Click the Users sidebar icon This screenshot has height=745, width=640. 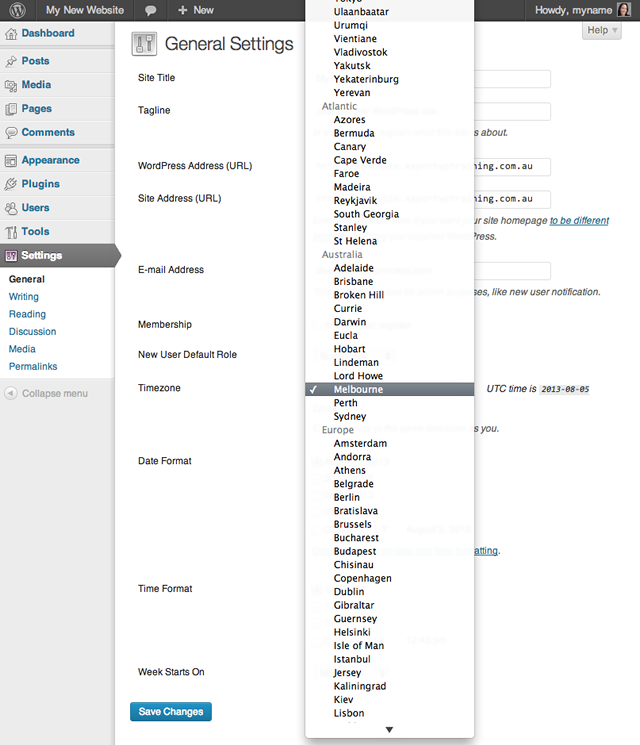click(11, 208)
